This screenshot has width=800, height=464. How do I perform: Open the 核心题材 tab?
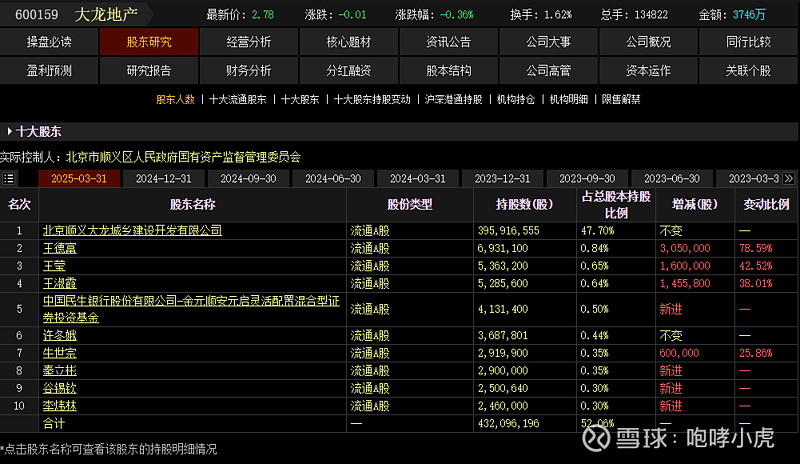[348, 42]
